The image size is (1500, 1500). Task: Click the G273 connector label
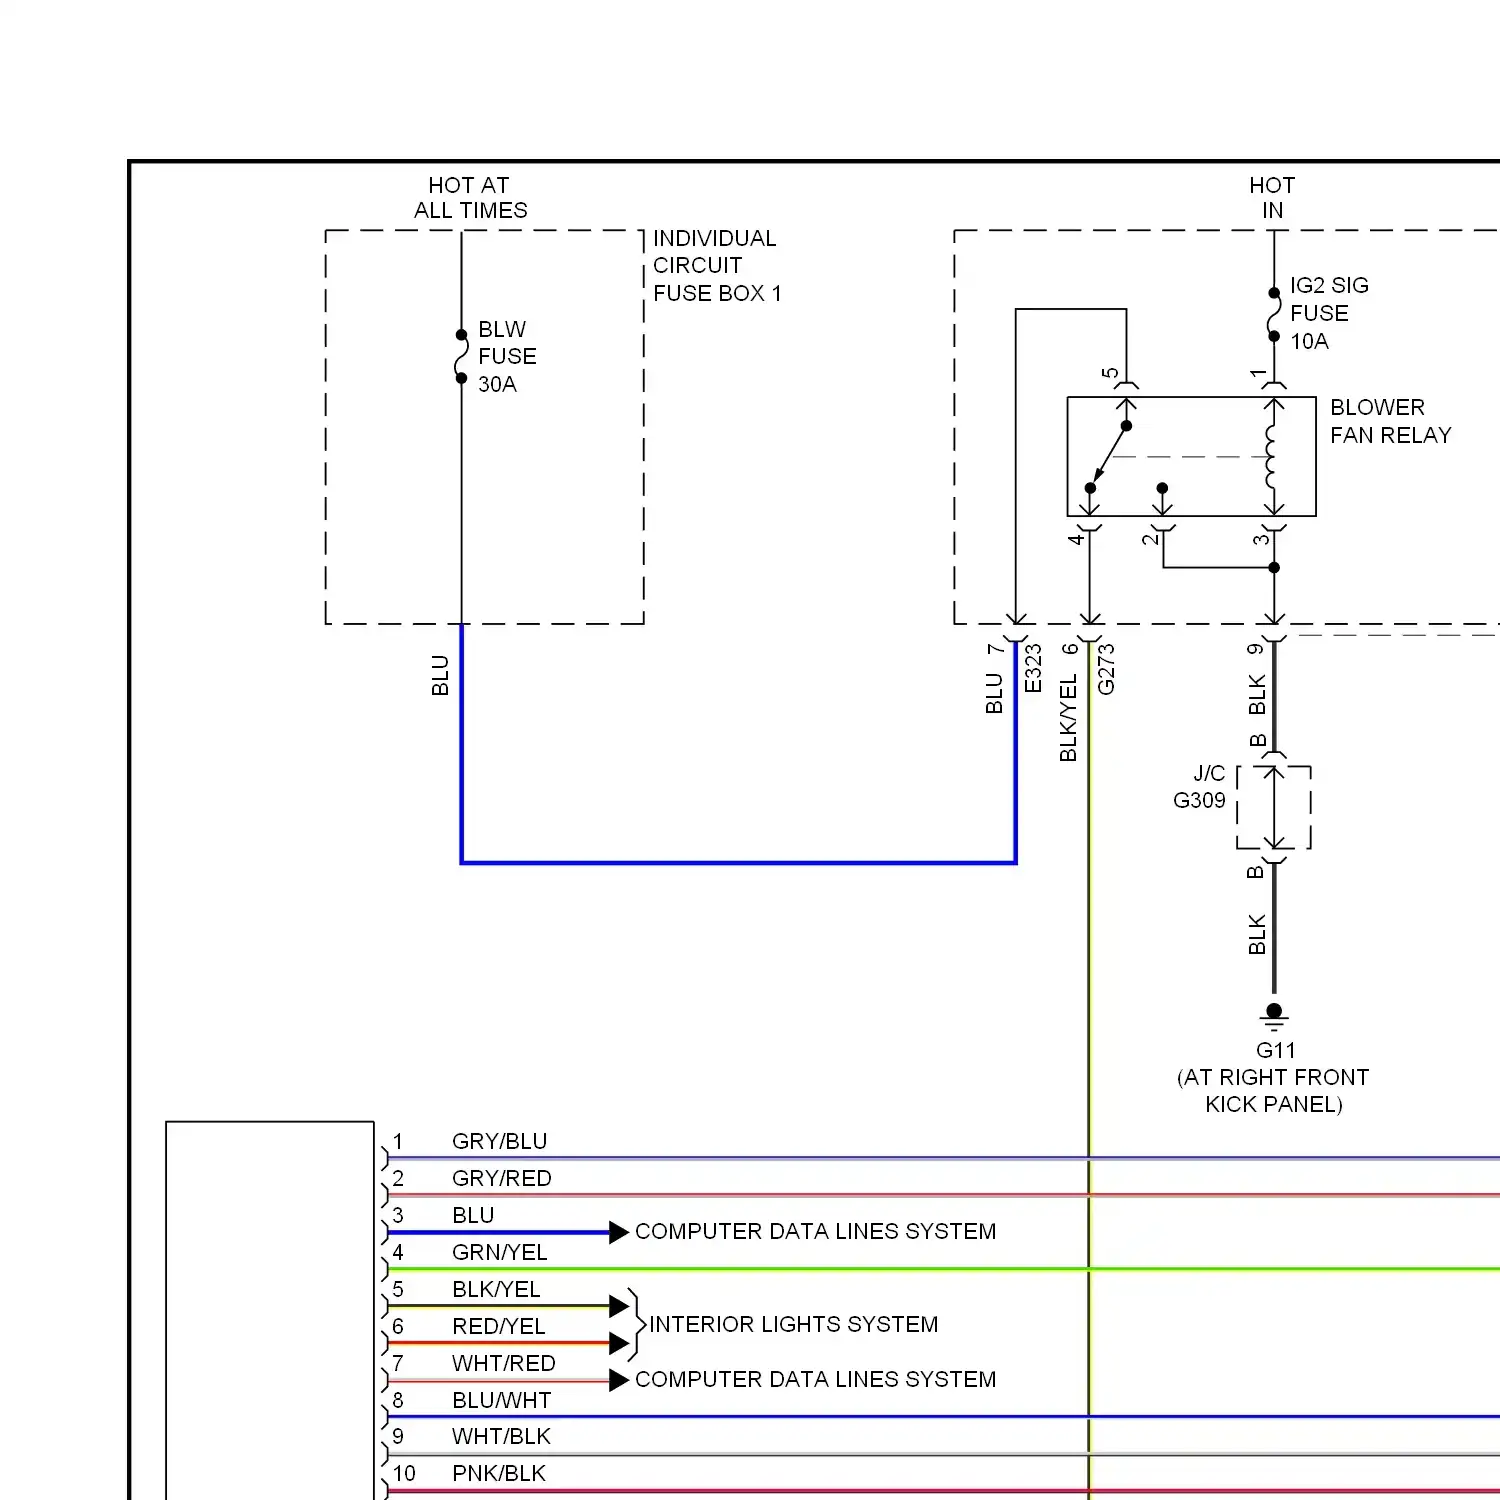(x=1106, y=668)
